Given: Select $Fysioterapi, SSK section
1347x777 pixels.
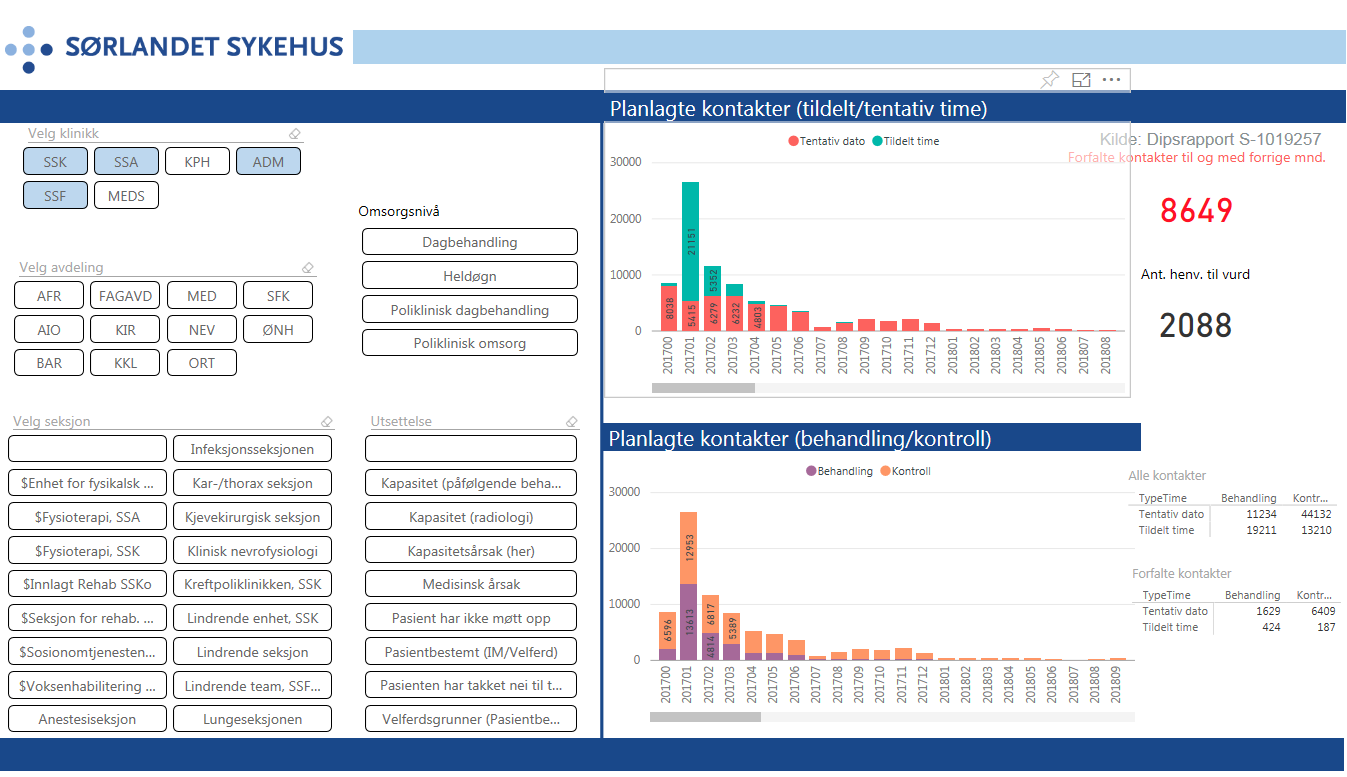Looking at the screenshot, I should [88, 551].
